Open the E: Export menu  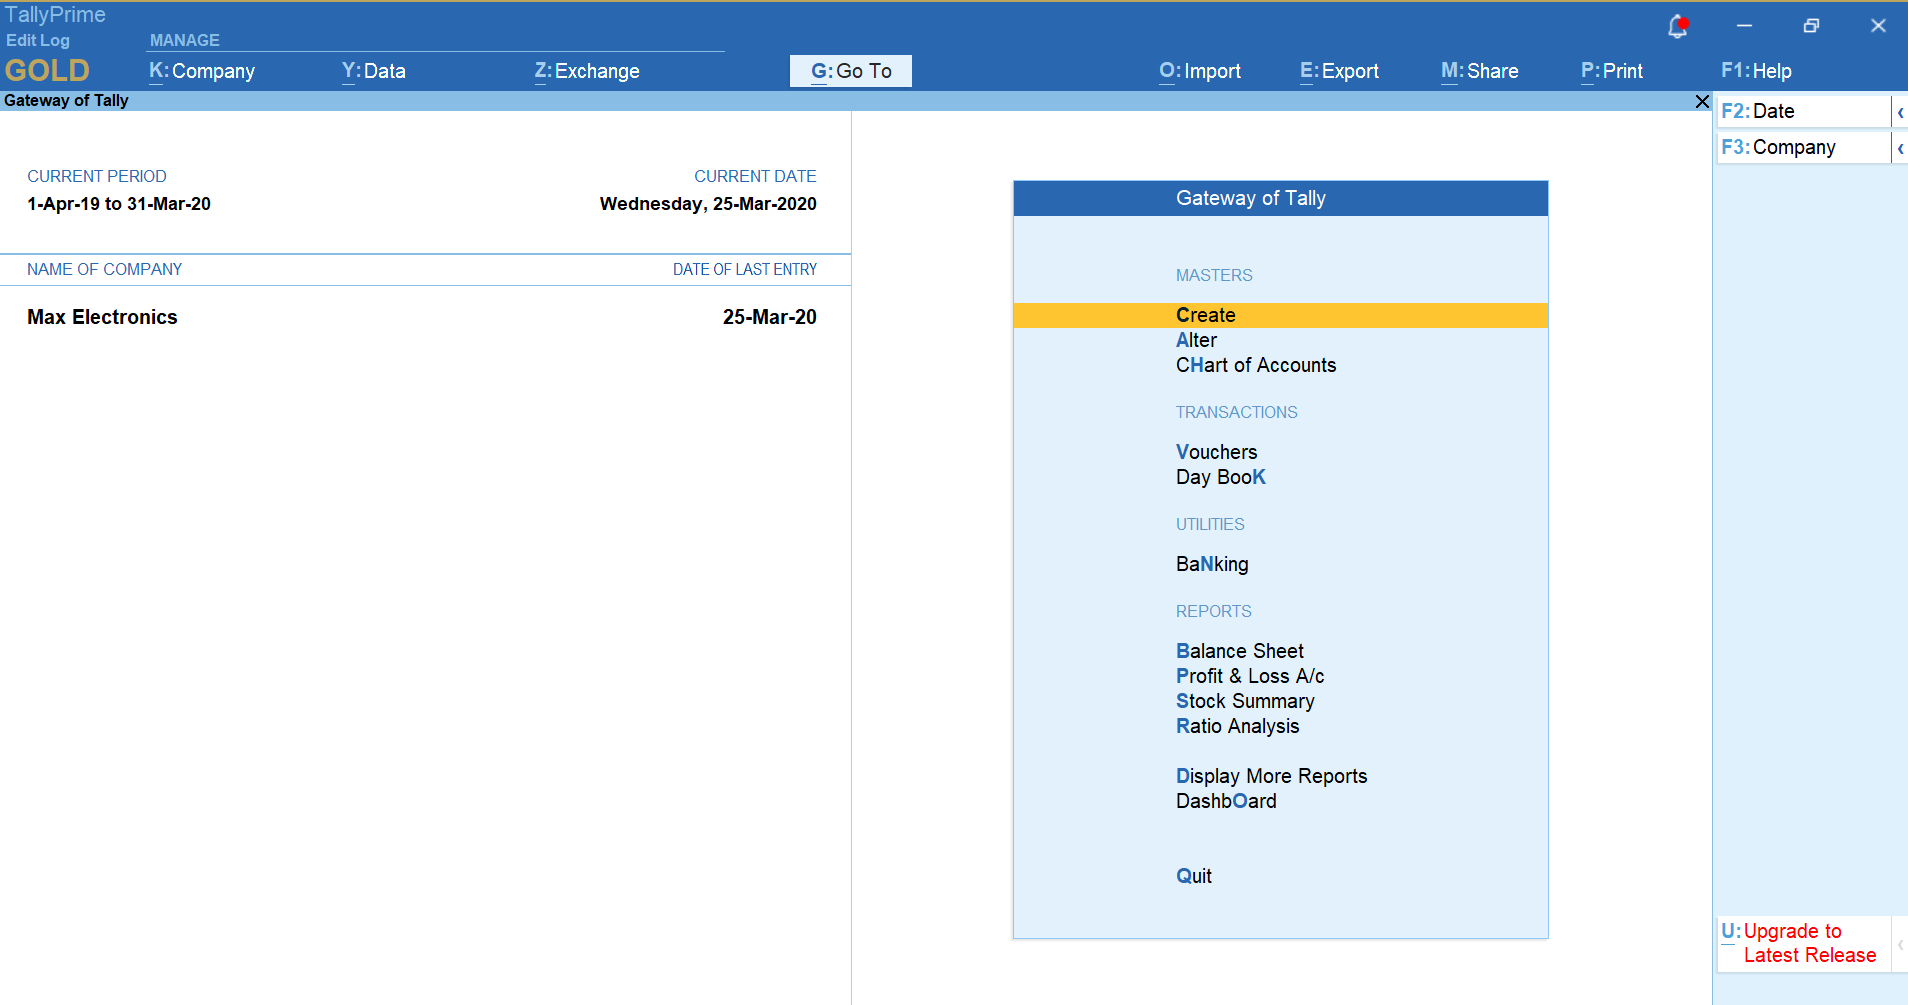pos(1339,71)
